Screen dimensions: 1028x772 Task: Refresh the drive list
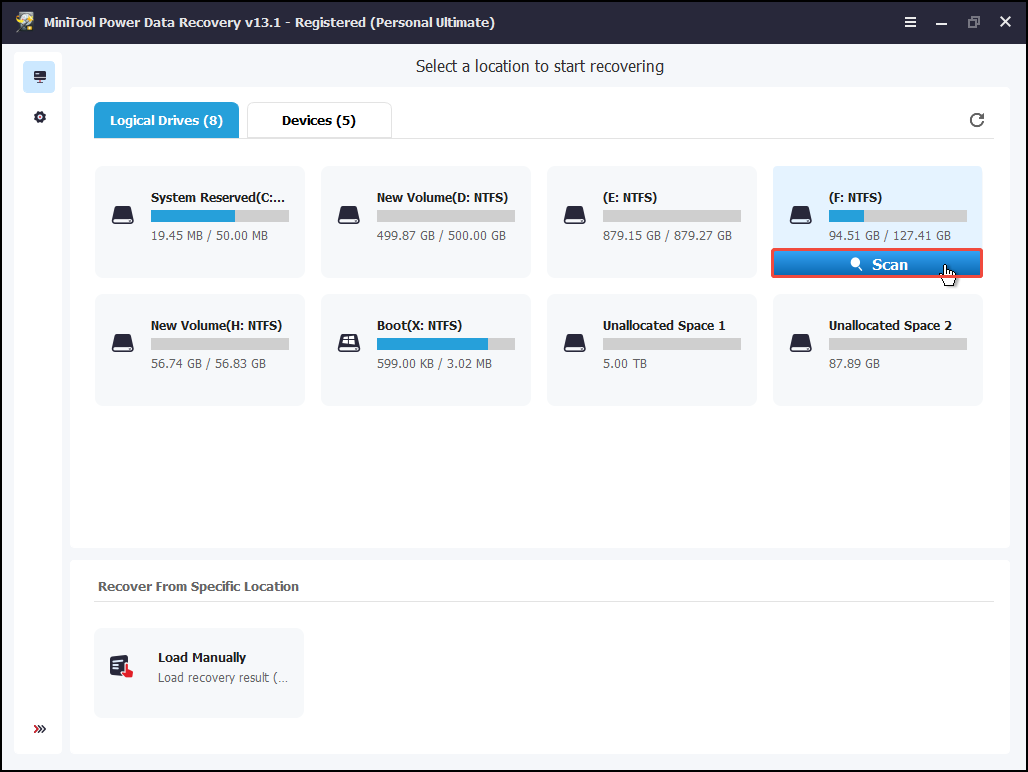pos(977,120)
